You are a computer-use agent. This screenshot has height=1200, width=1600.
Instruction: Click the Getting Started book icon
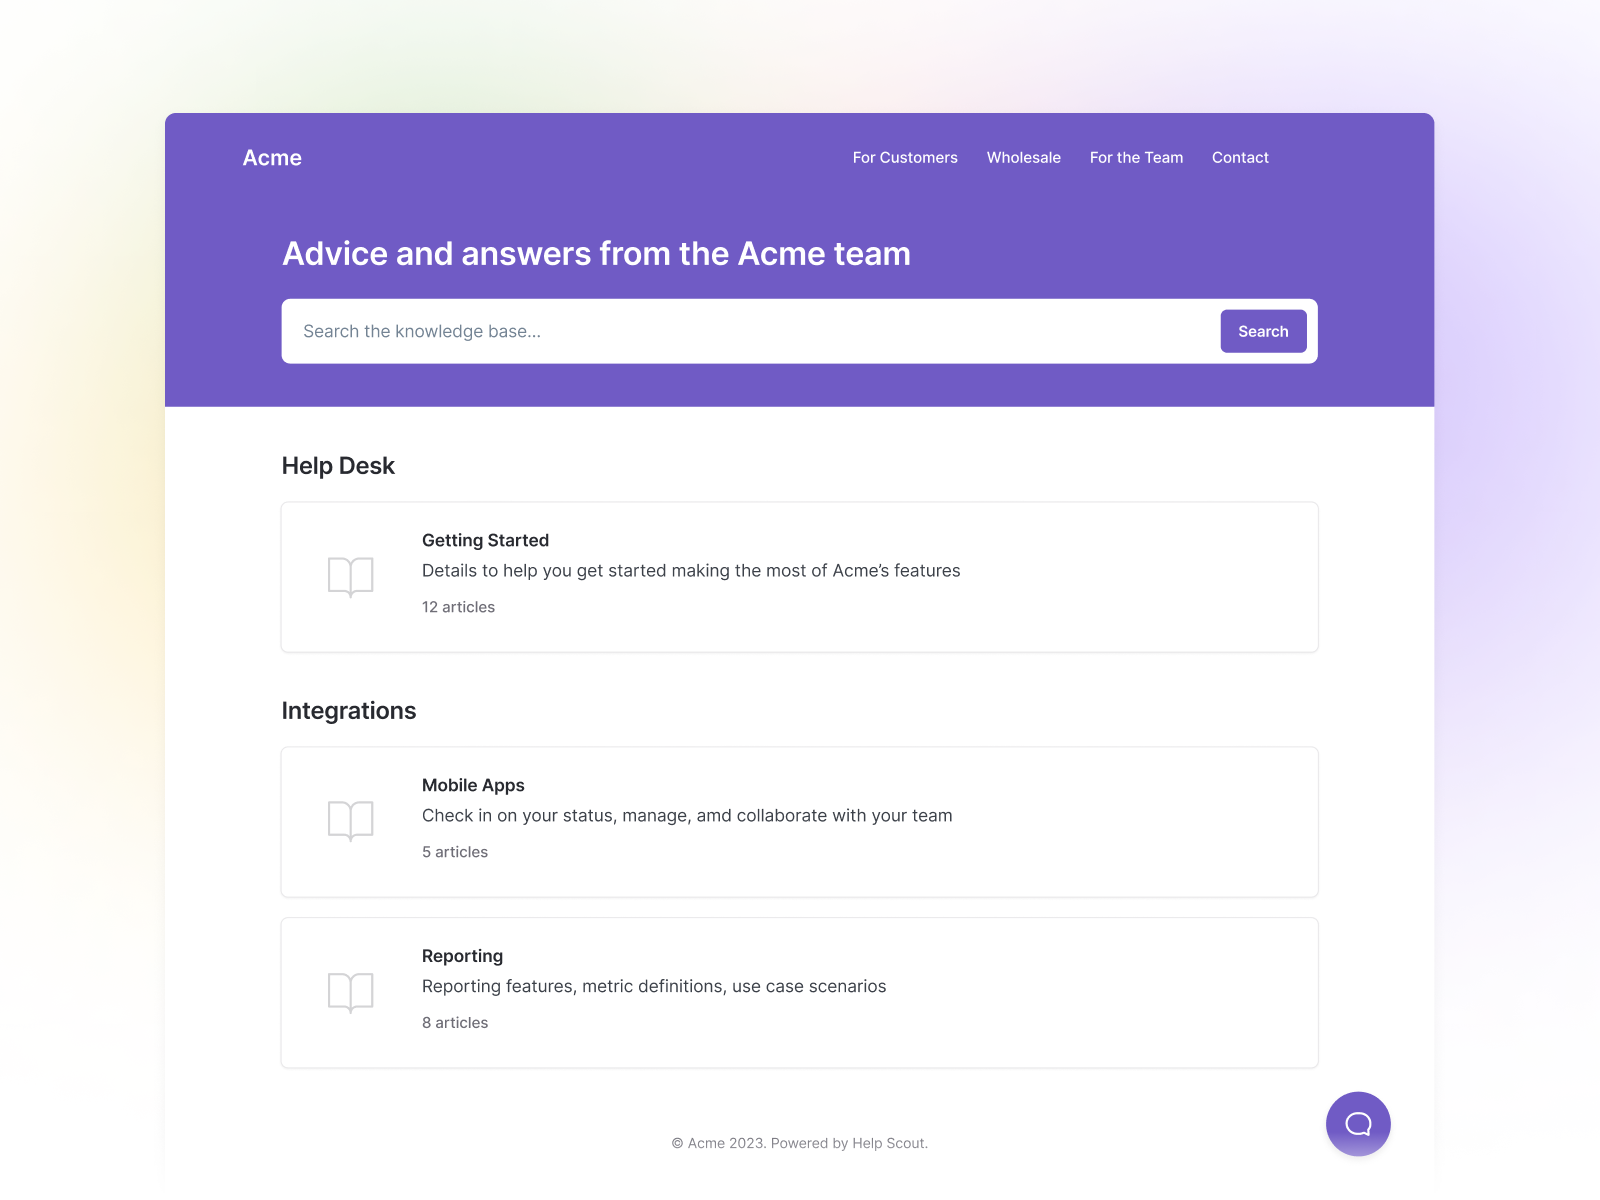pyautogui.click(x=350, y=577)
